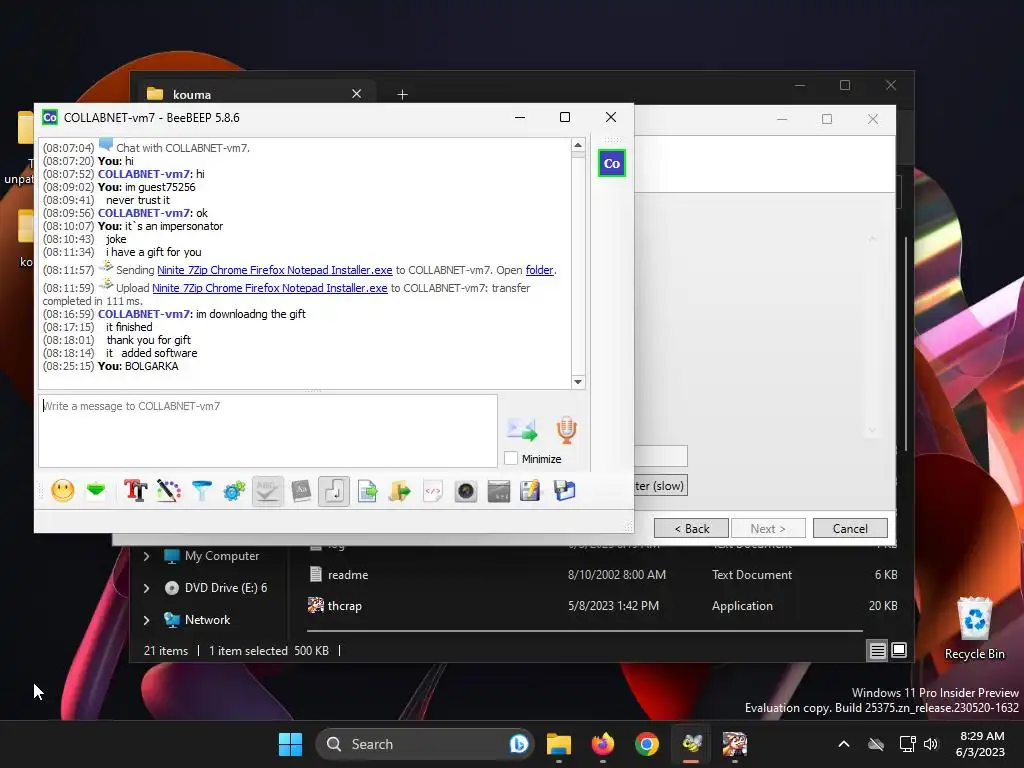This screenshot has width=1024, height=768.
Task: Select DVD Drive (E:) in navigation pane
Action: (216, 588)
